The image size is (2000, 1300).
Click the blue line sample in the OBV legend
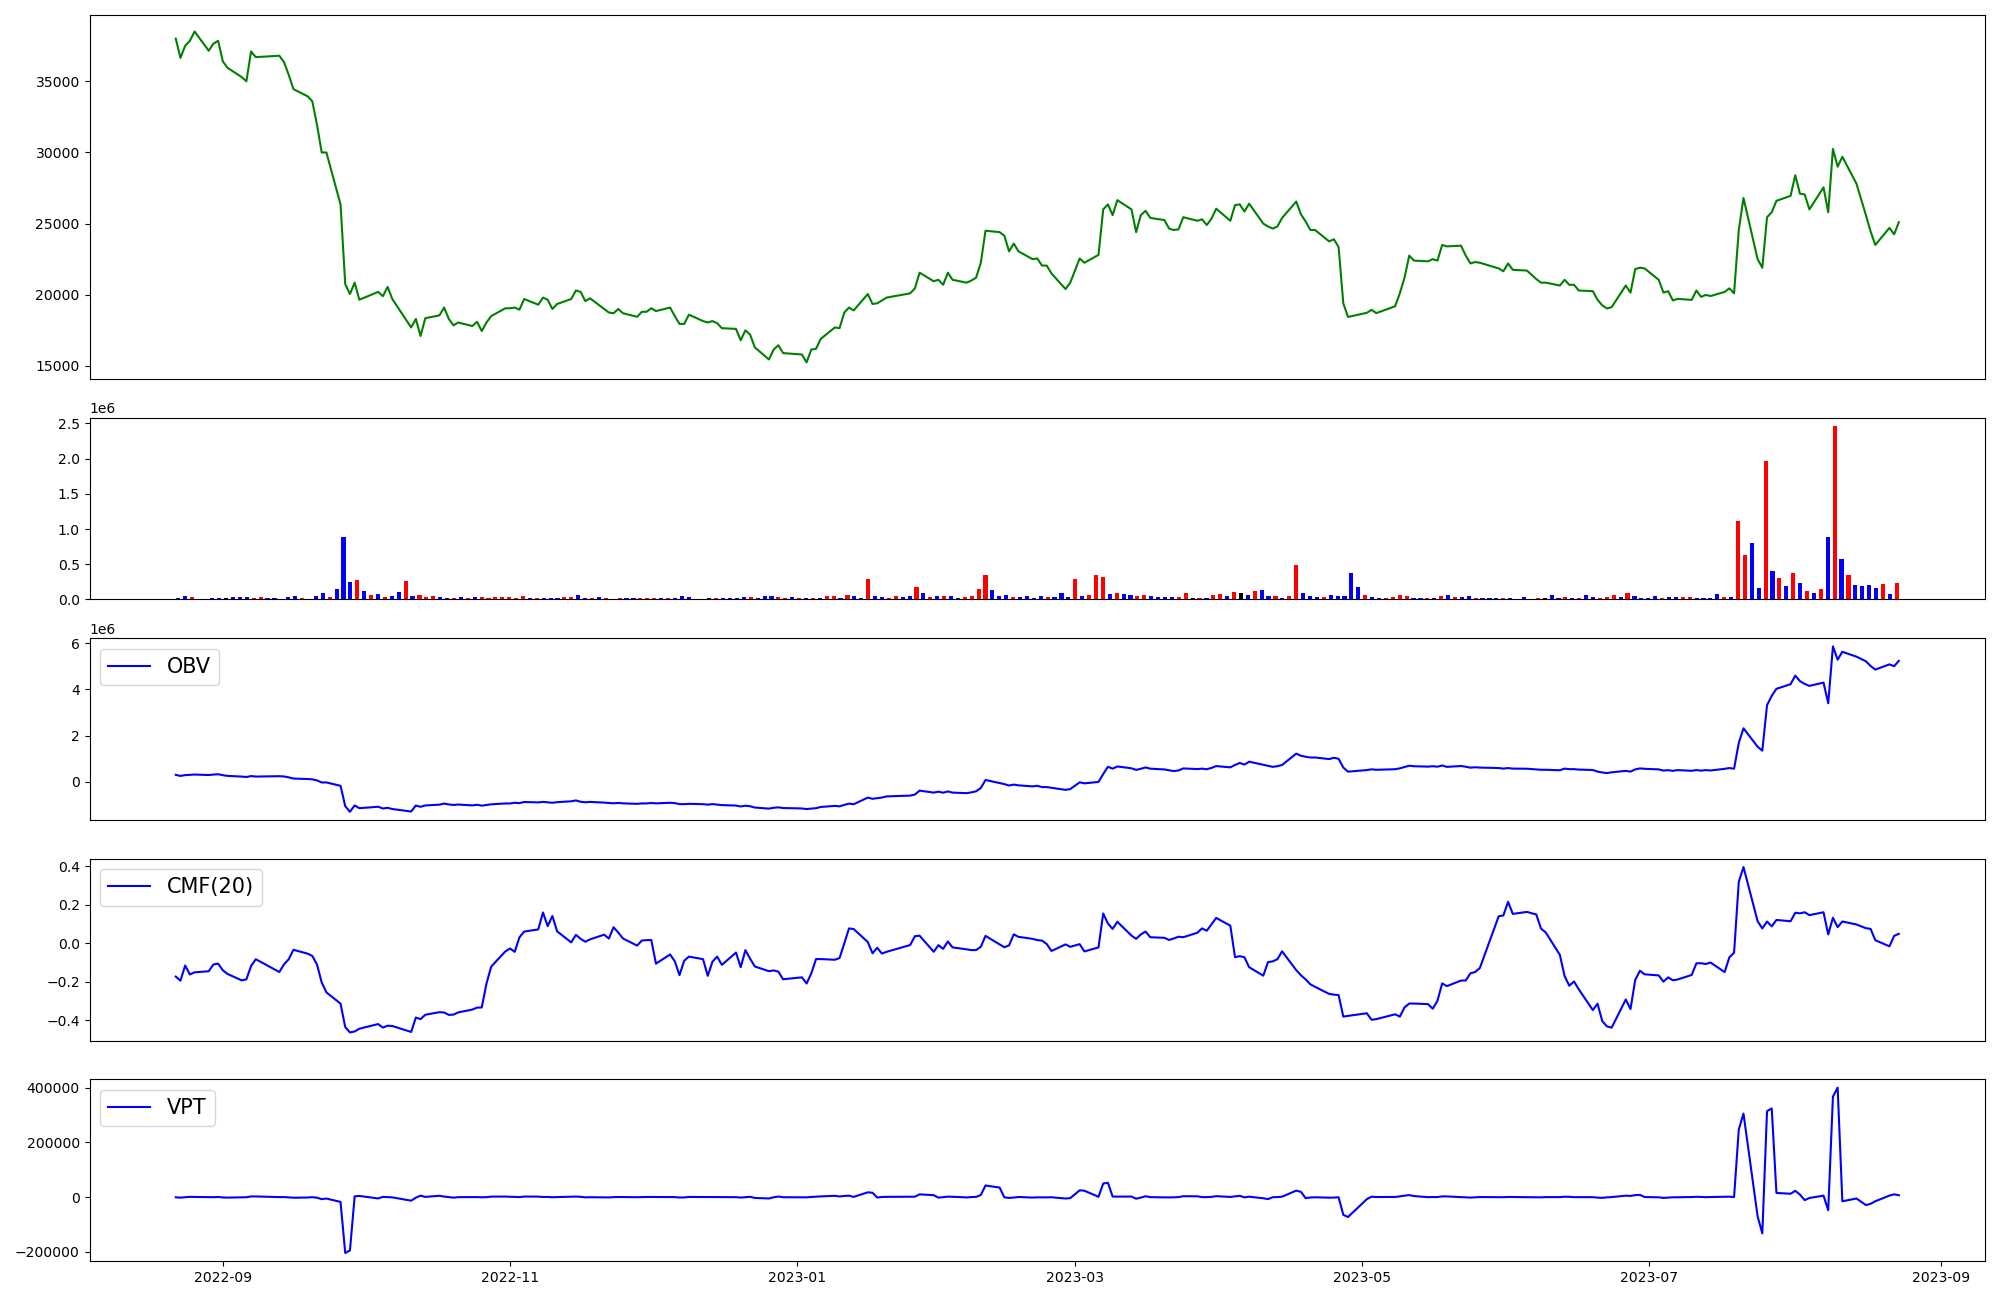[x=129, y=666]
